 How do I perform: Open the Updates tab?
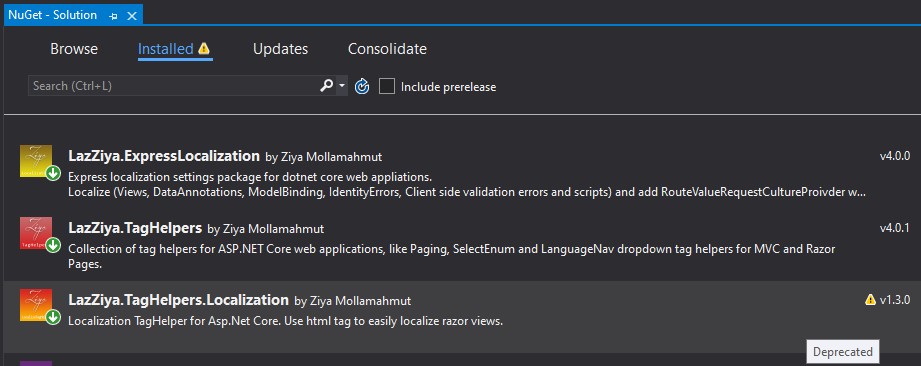click(280, 49)
